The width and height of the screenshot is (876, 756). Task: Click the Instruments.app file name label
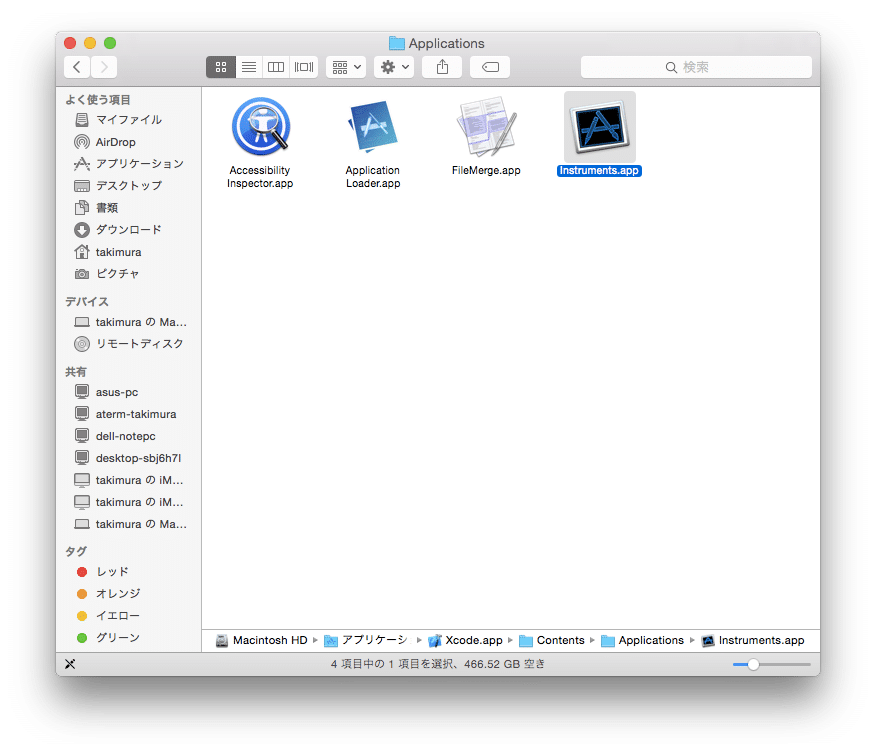pos(599,170)
